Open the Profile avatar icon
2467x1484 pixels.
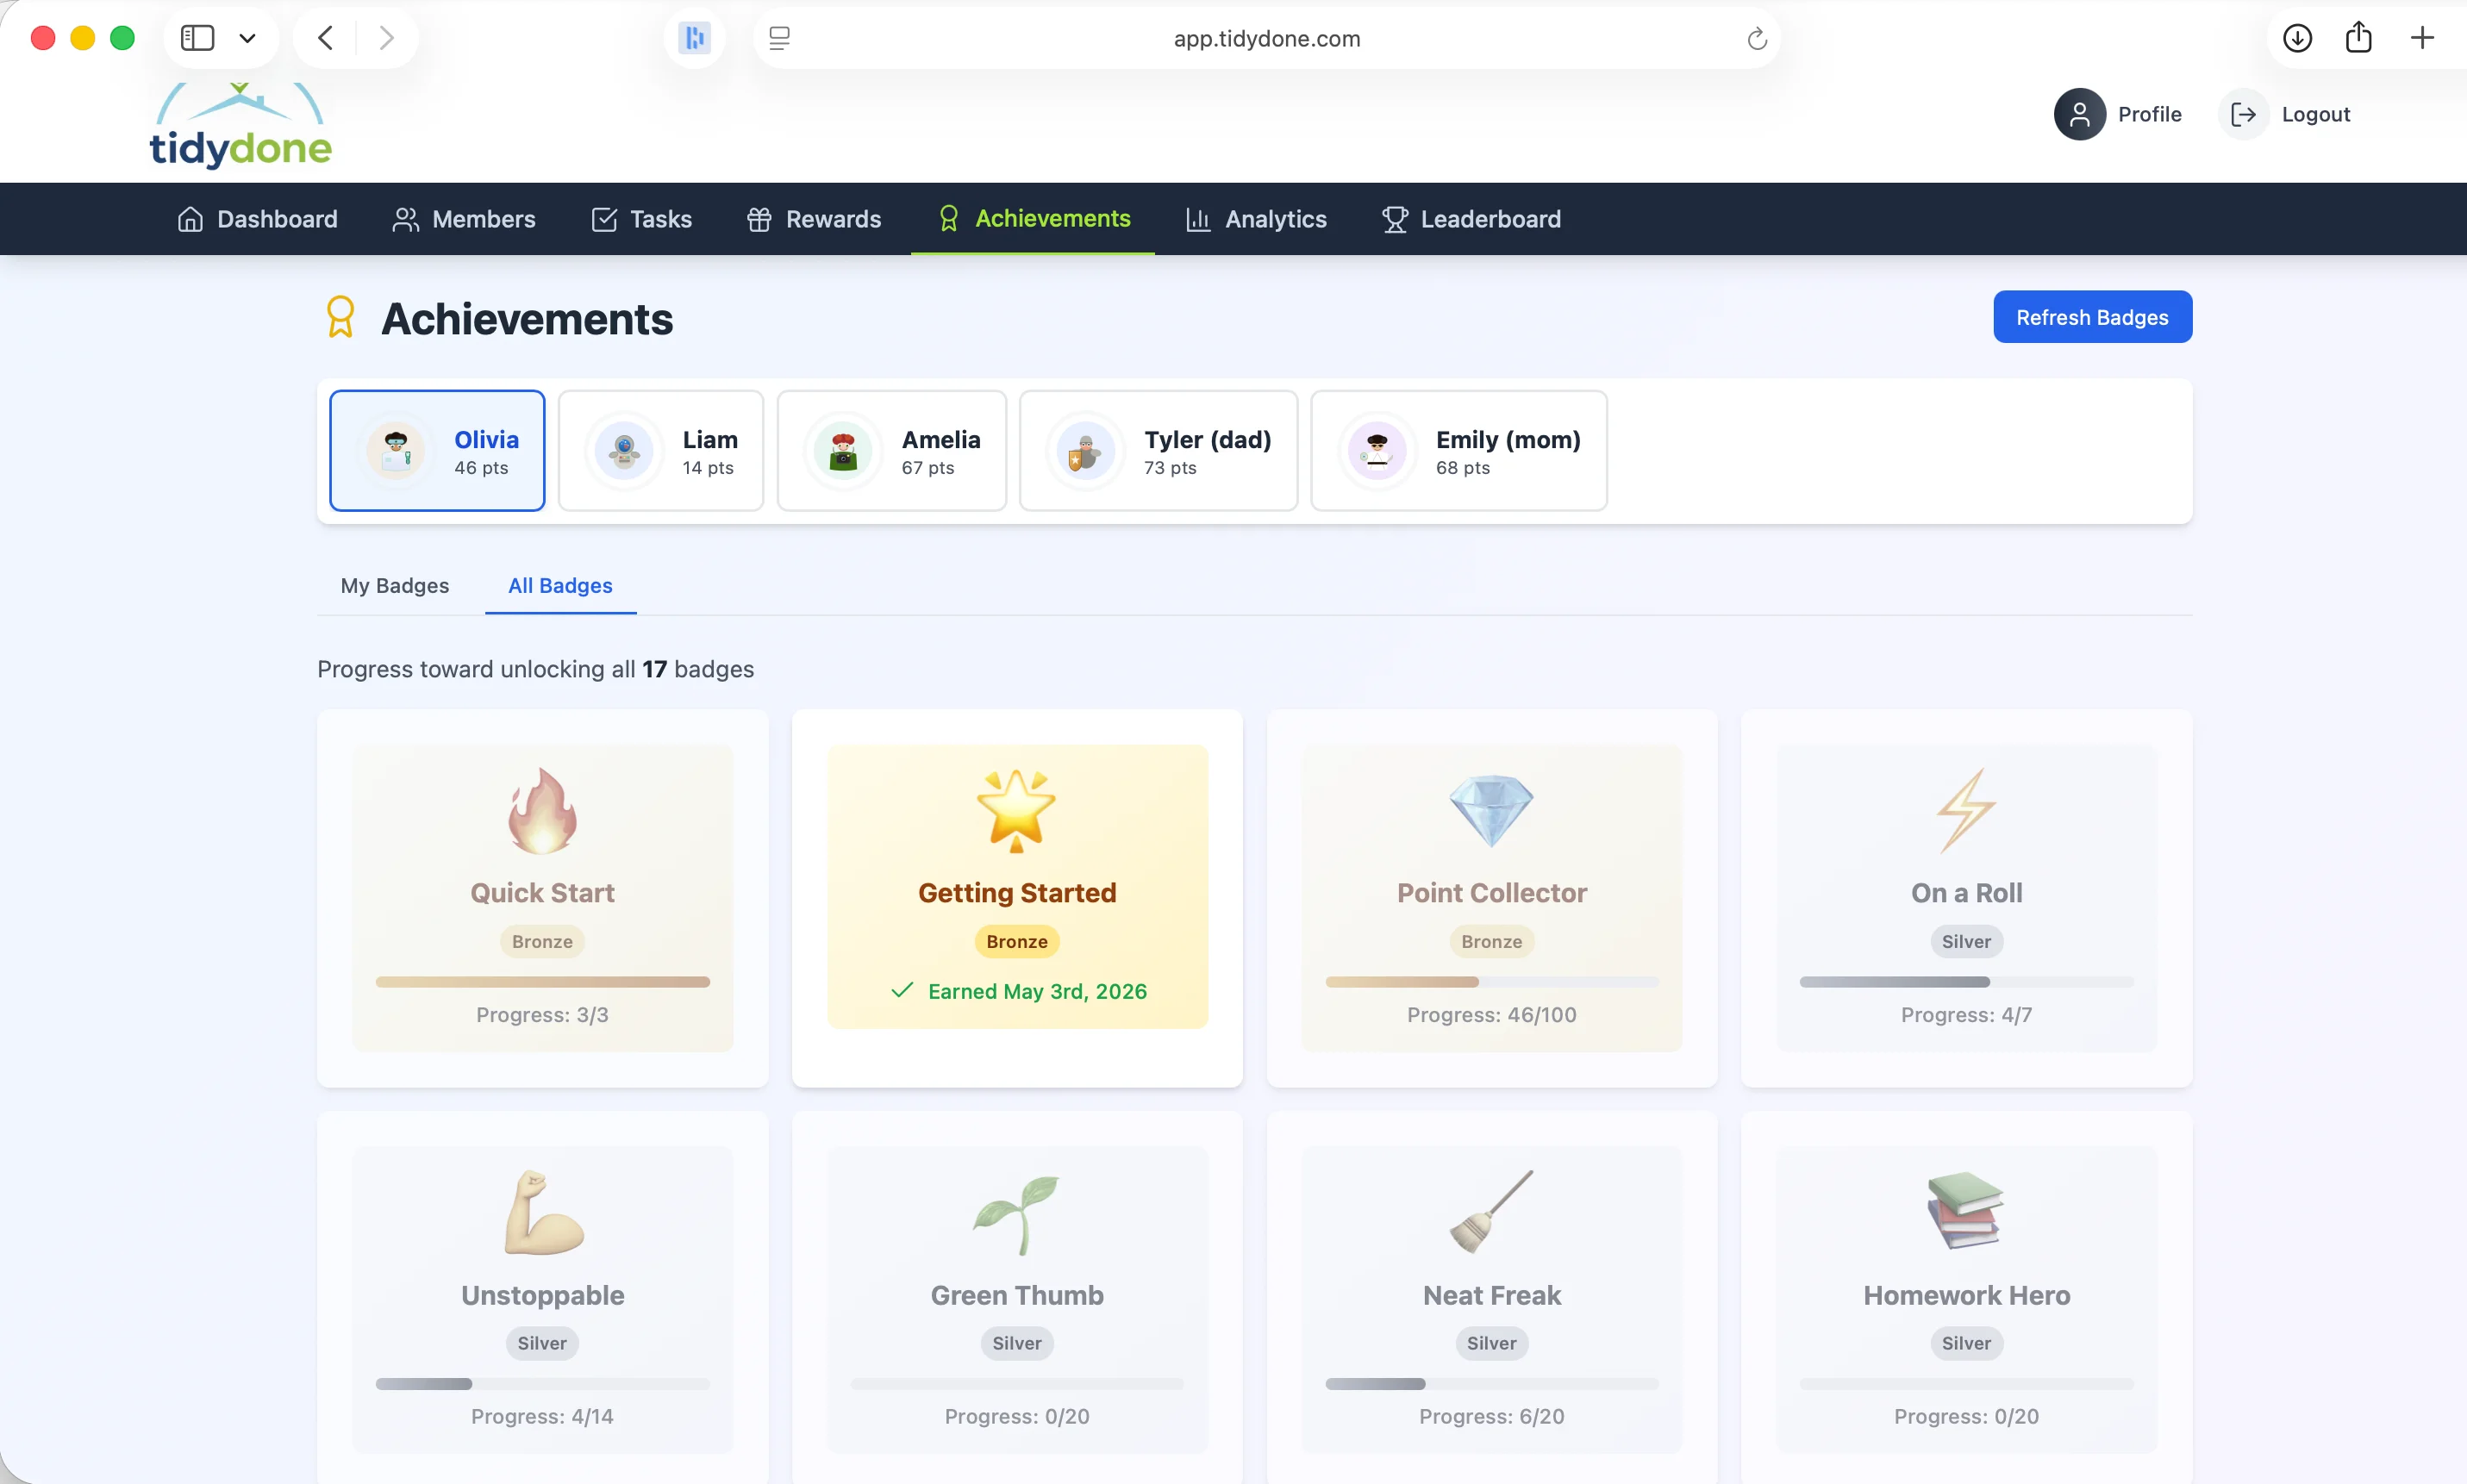click(x=2079, y=114)
